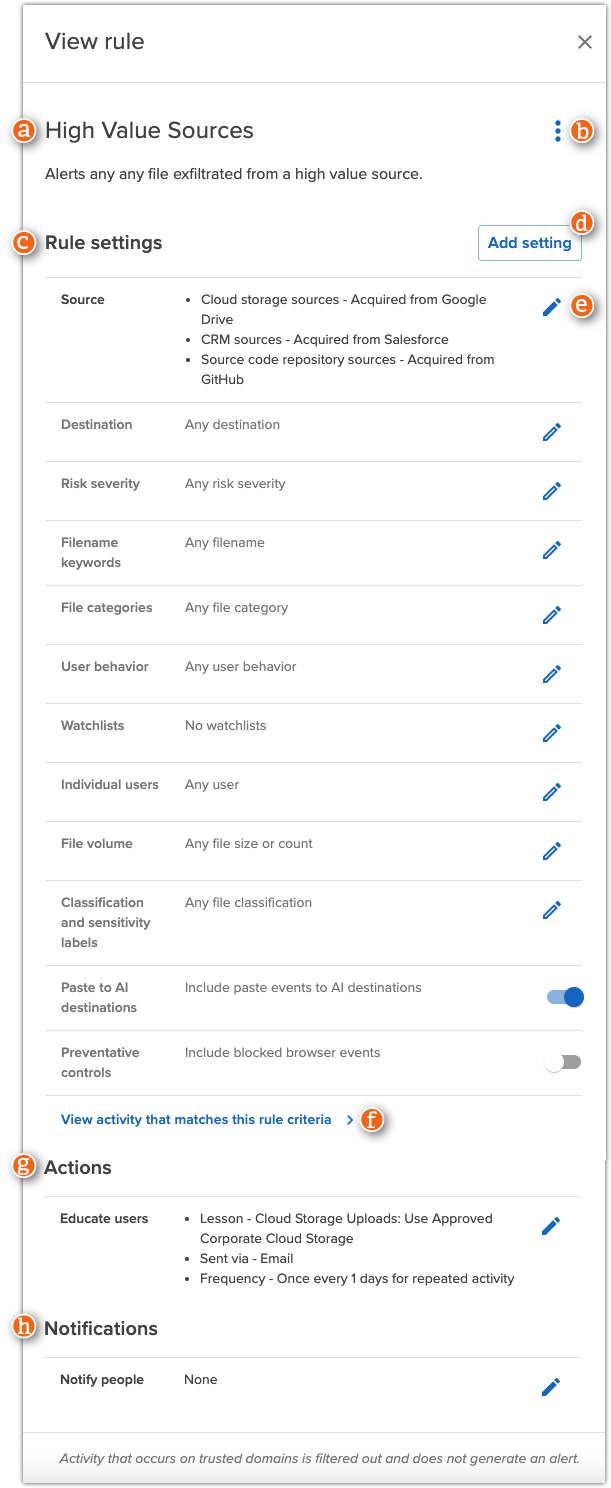Image resolution: width=611 pixels, height=1488 pixels.
Task: Edit the Risk severity setting
Action: click(x=551, y=491)
